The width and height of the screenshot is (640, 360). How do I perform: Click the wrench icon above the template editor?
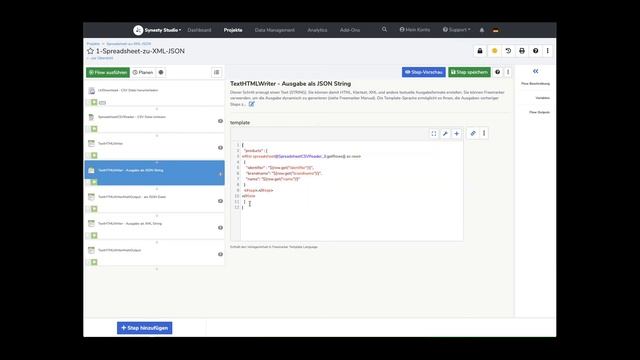pos(445,133)
